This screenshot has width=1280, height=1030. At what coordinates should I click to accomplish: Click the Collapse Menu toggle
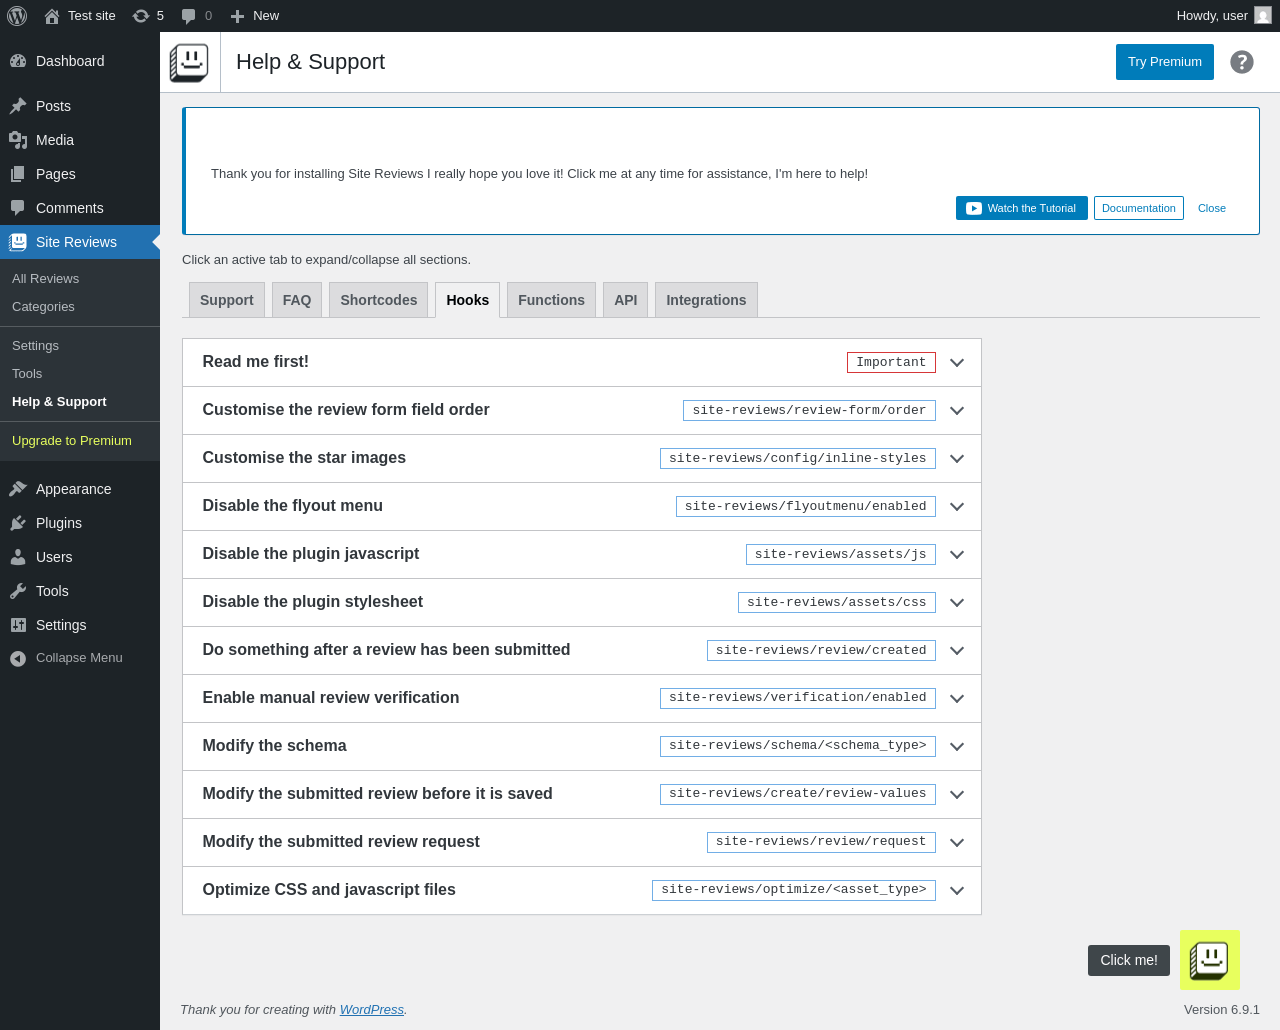pyautogui.click(x=79, y=658)
